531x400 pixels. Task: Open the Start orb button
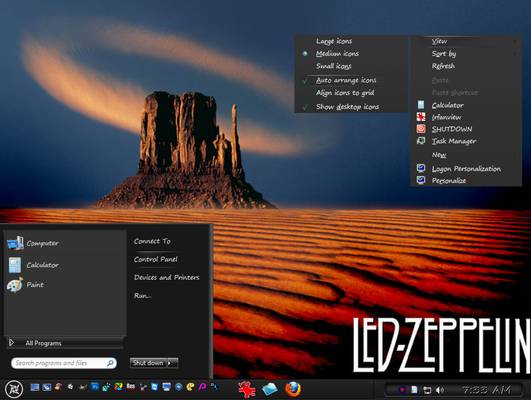click(14, 389)
